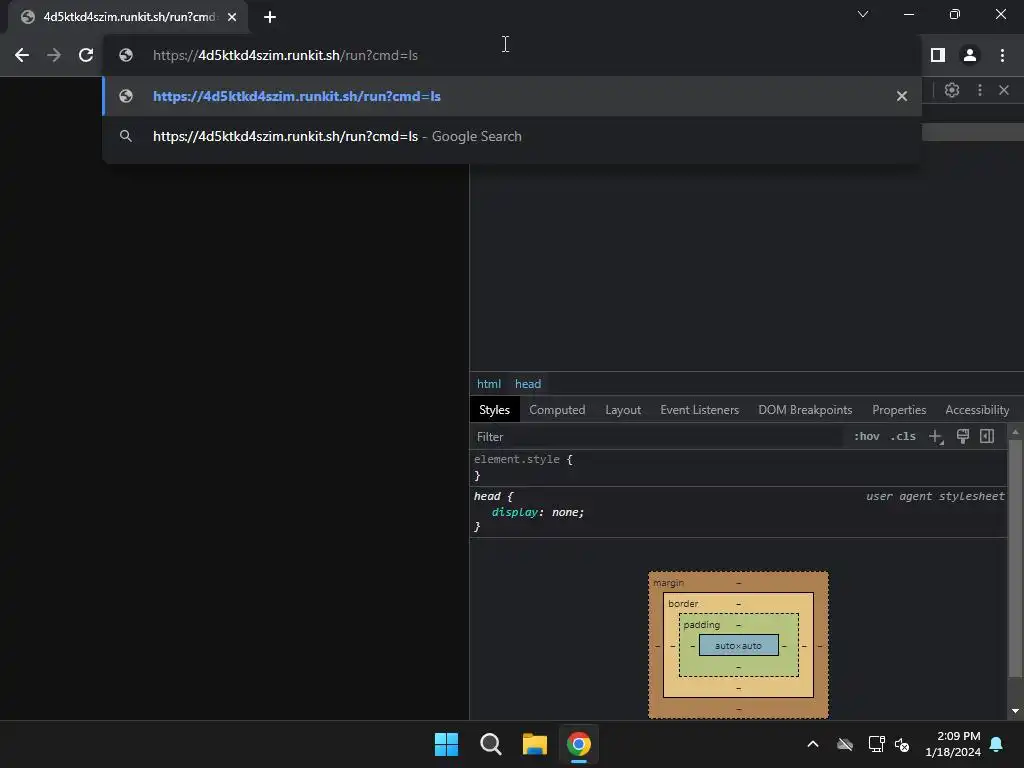This screenshot has width=1024, height=768.
Task: Open network display tray icon
Action: click(x=876, y=744)
